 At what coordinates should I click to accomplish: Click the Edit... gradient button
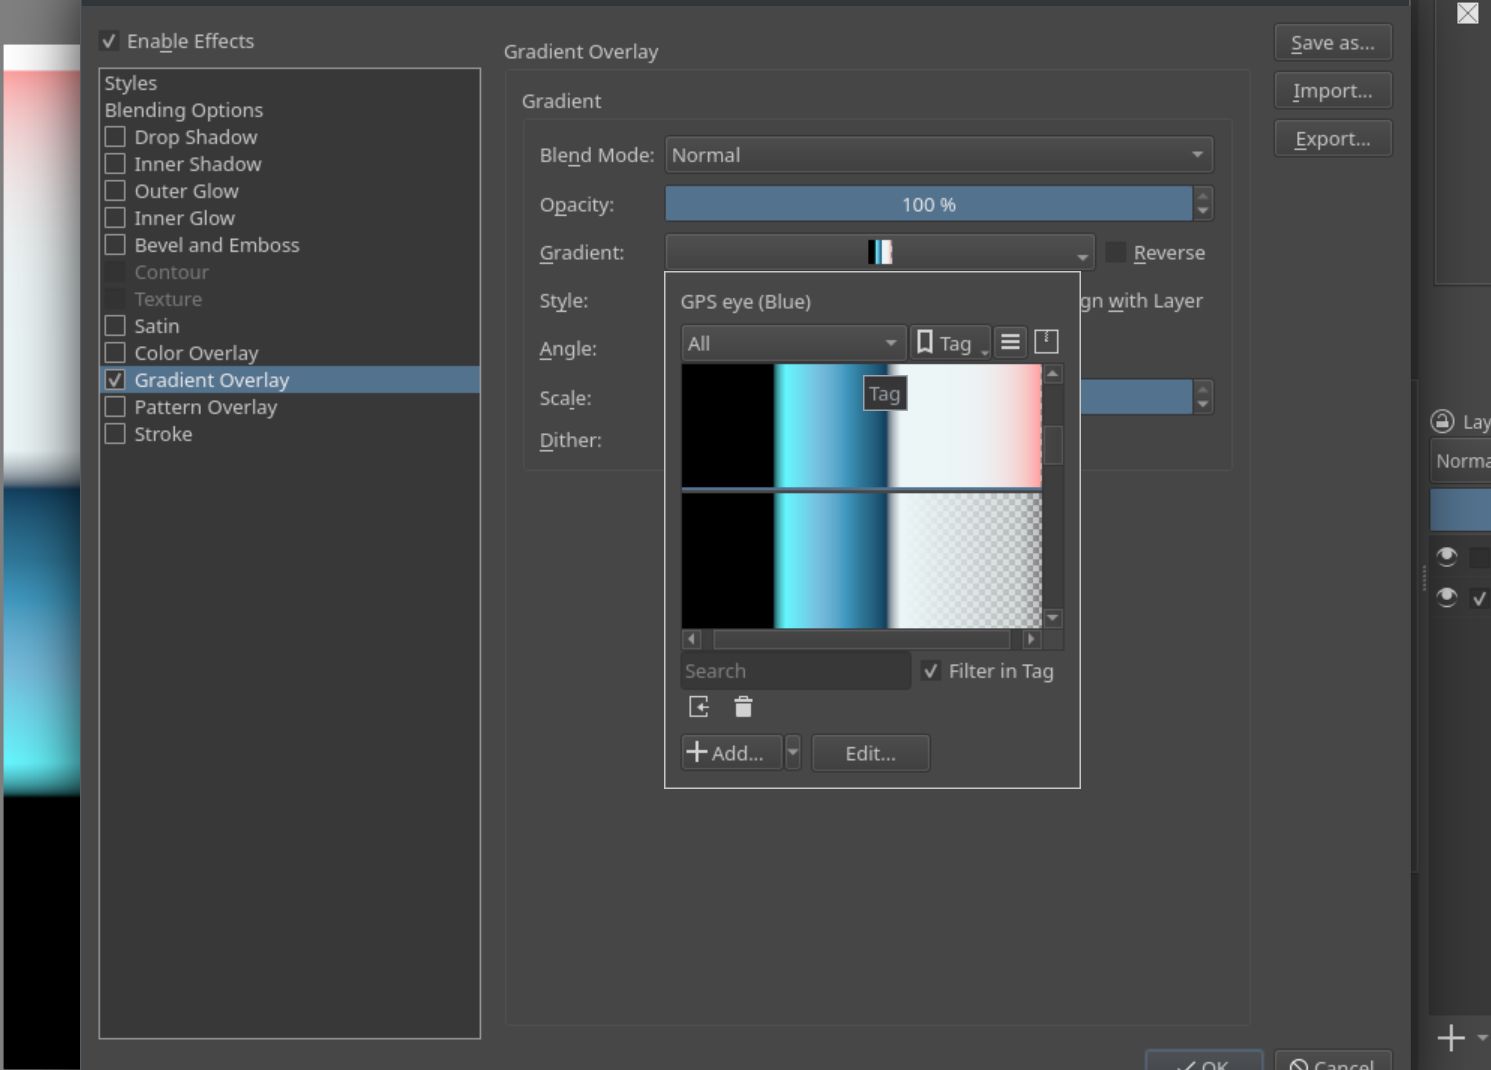[870, 753]
